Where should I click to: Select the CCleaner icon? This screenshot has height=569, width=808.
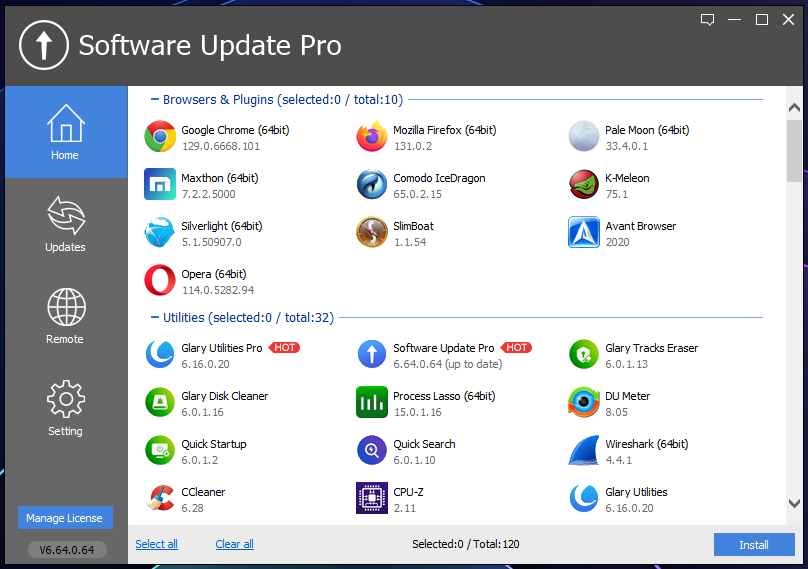coord(160,499)
